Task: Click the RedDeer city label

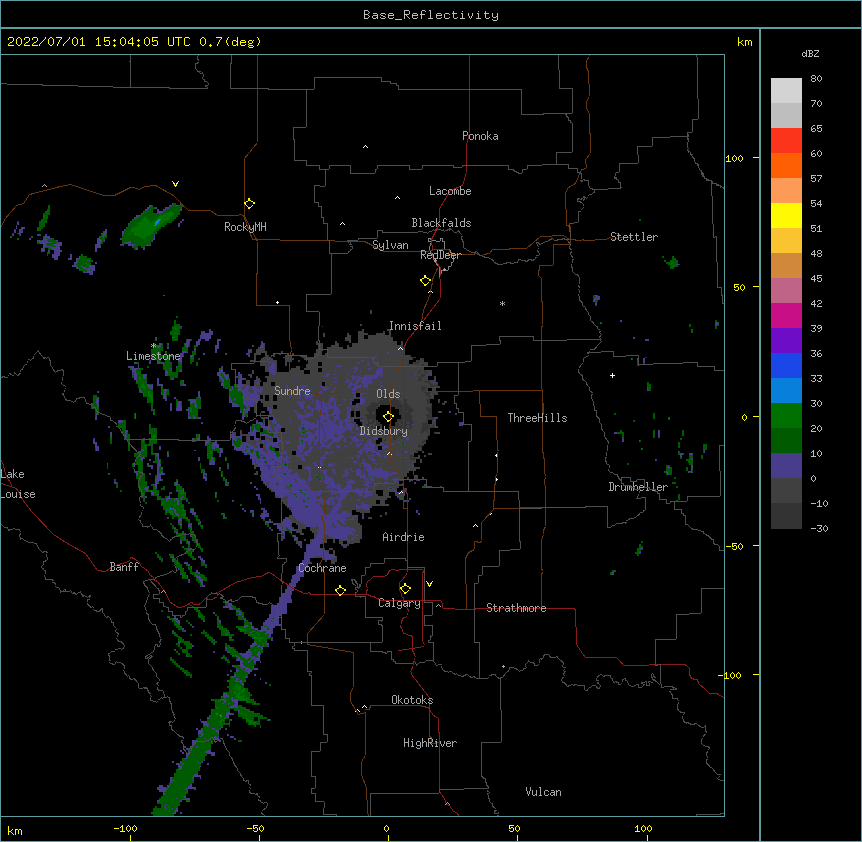Action: pyautogui.click(x=440, y=255)
